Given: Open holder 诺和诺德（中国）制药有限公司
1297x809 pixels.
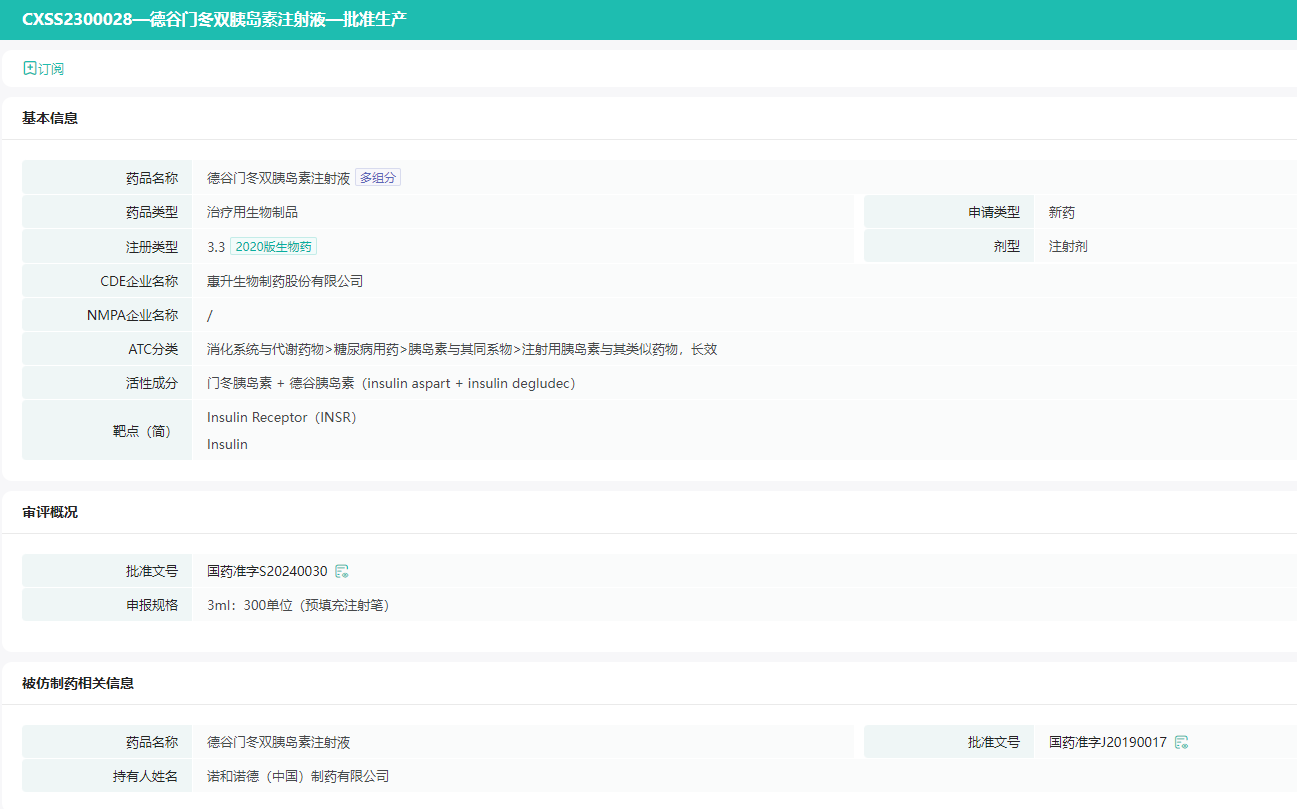Looking at the screenshot, I should tap(298, 776).
